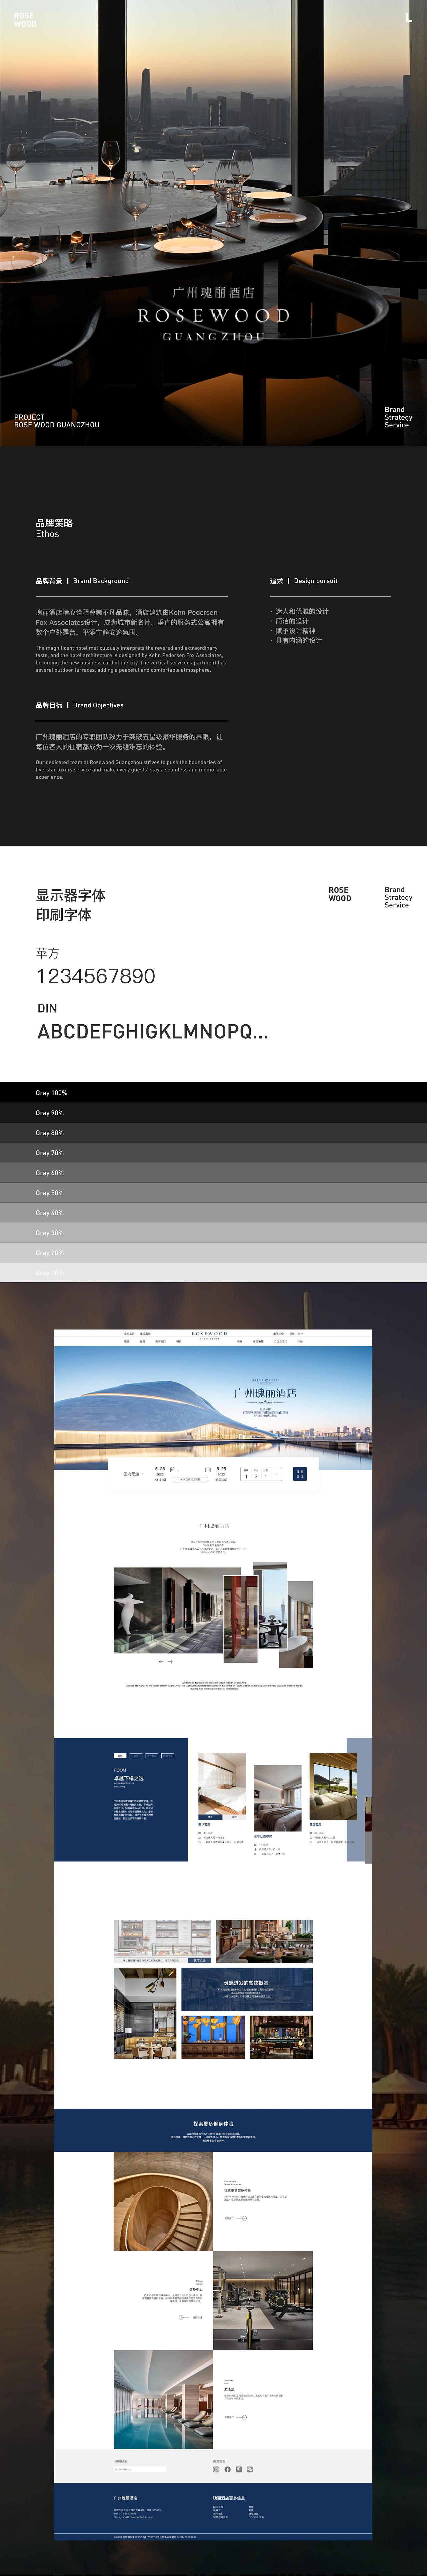Screen dimensions: 427x2576
Task: Click the Brand Strategy Service label in the typography section
Action: coord(398,897)
